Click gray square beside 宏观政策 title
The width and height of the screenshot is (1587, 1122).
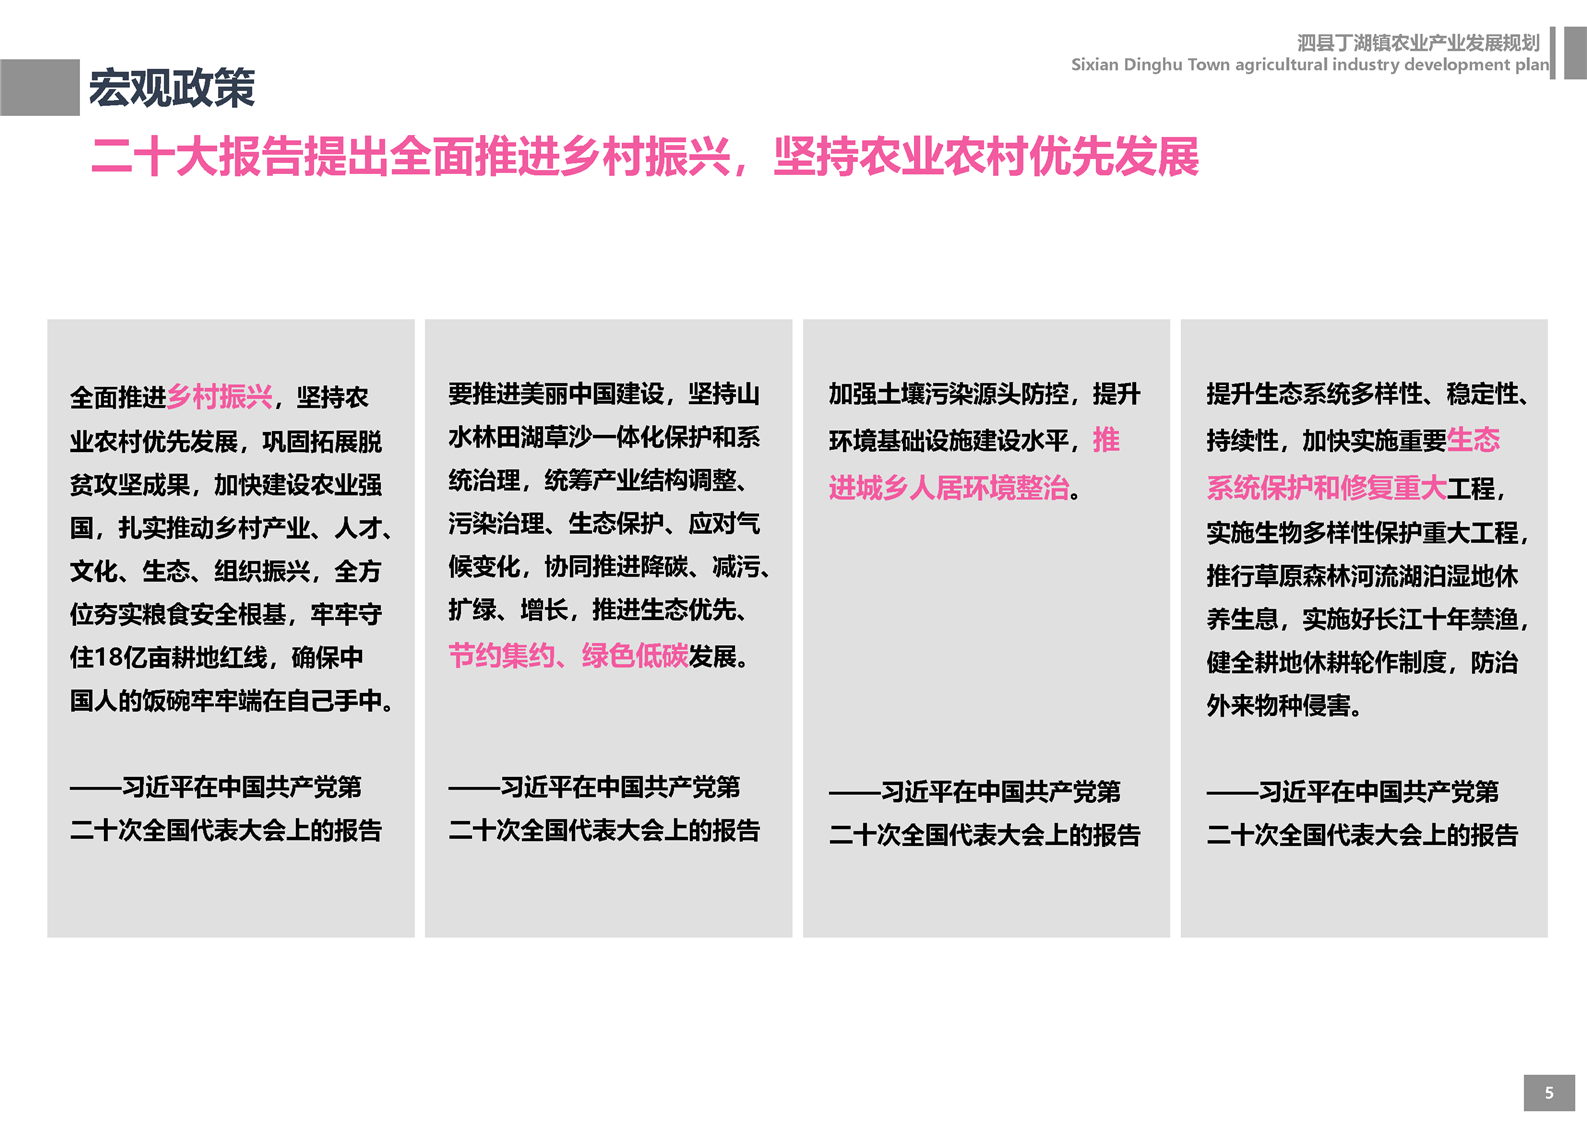[x=40, y=88]
